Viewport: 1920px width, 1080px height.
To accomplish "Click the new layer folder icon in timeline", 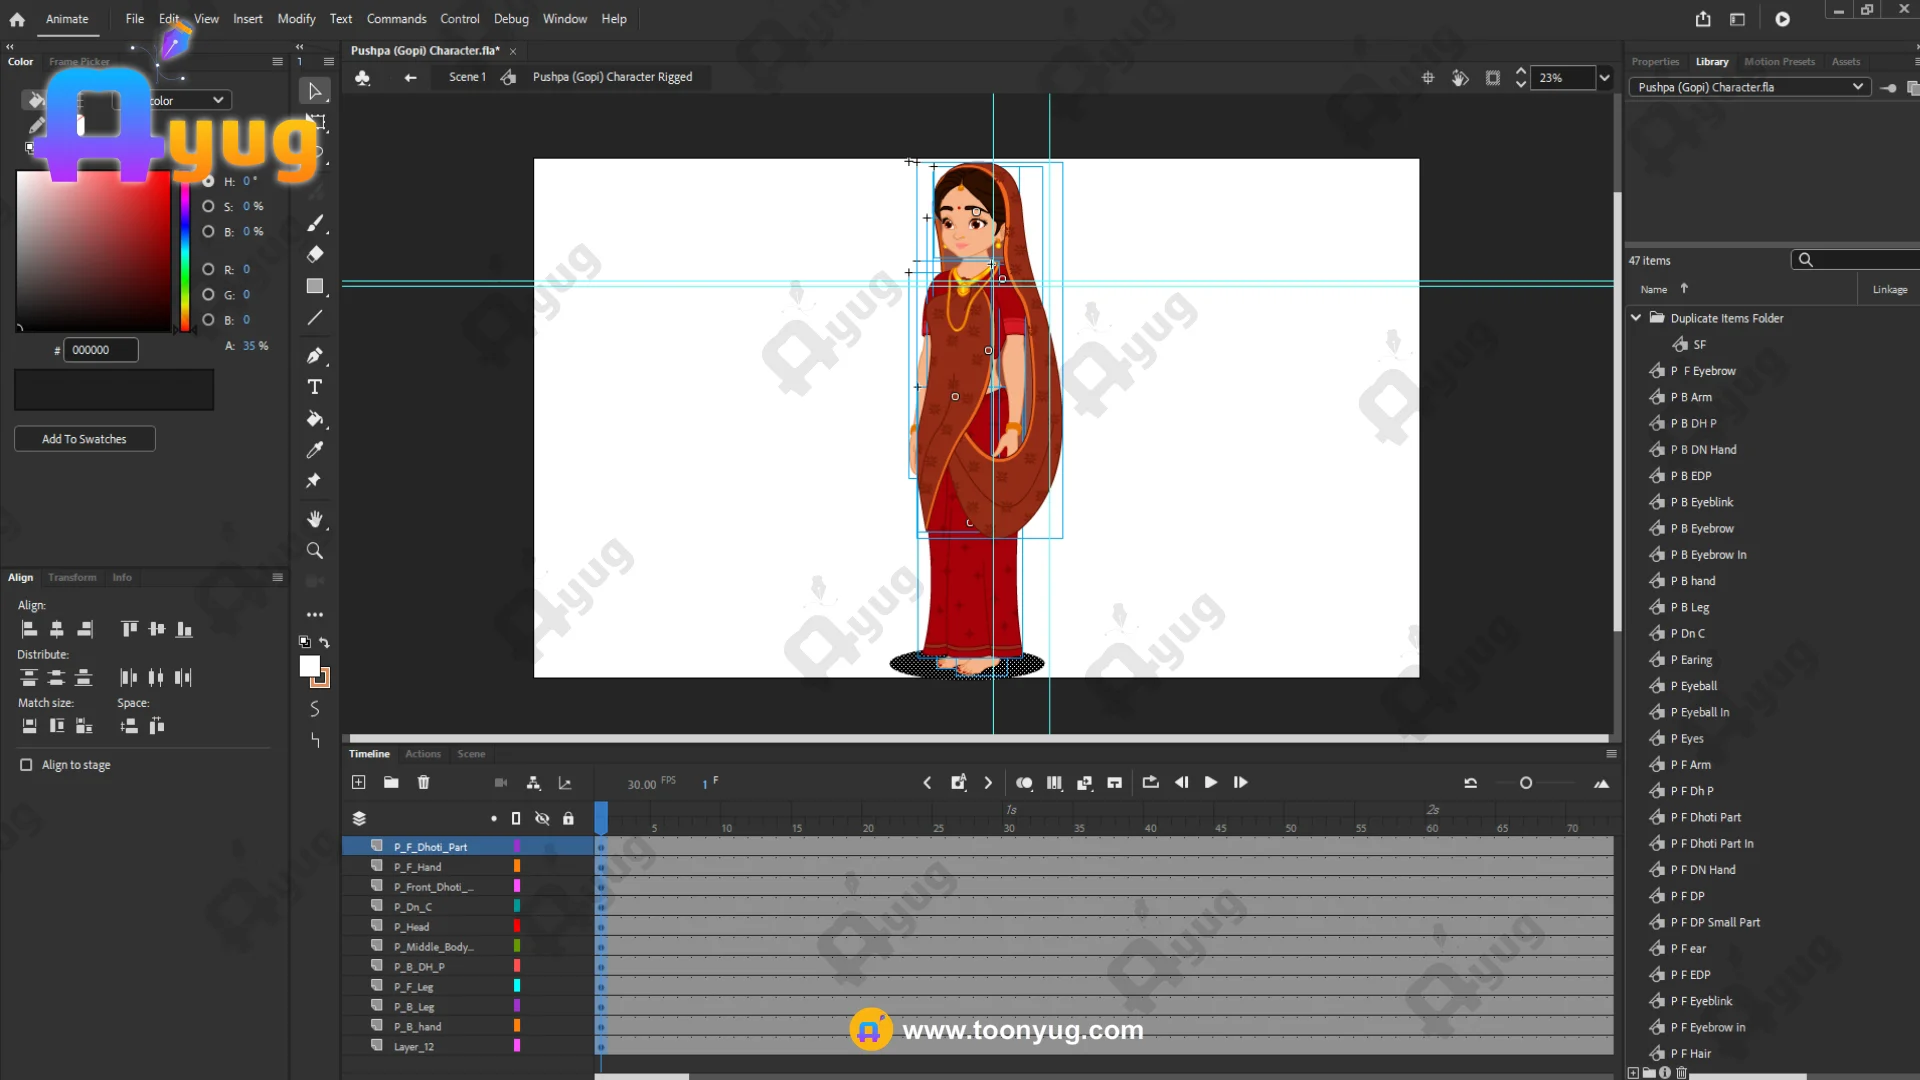I will [391, 782].
